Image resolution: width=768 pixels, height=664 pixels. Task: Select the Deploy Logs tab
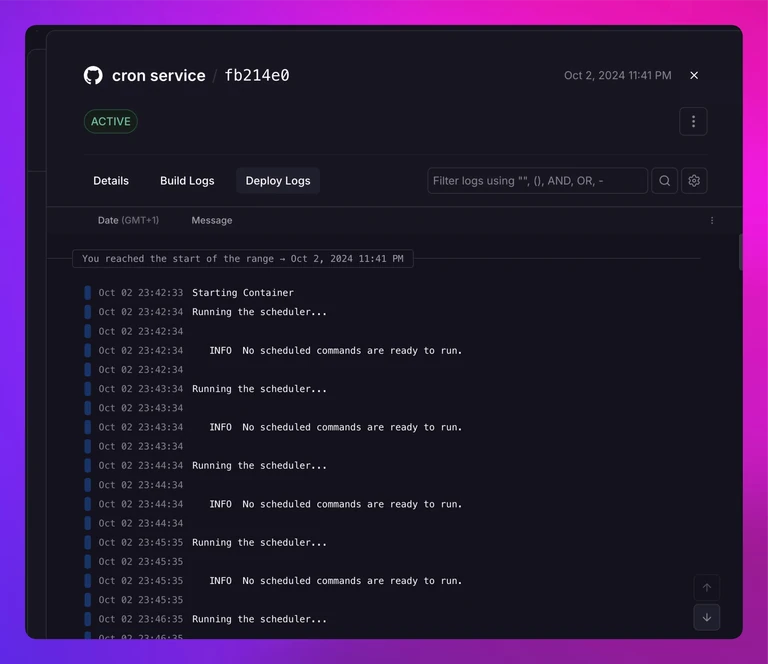point(278,181)
